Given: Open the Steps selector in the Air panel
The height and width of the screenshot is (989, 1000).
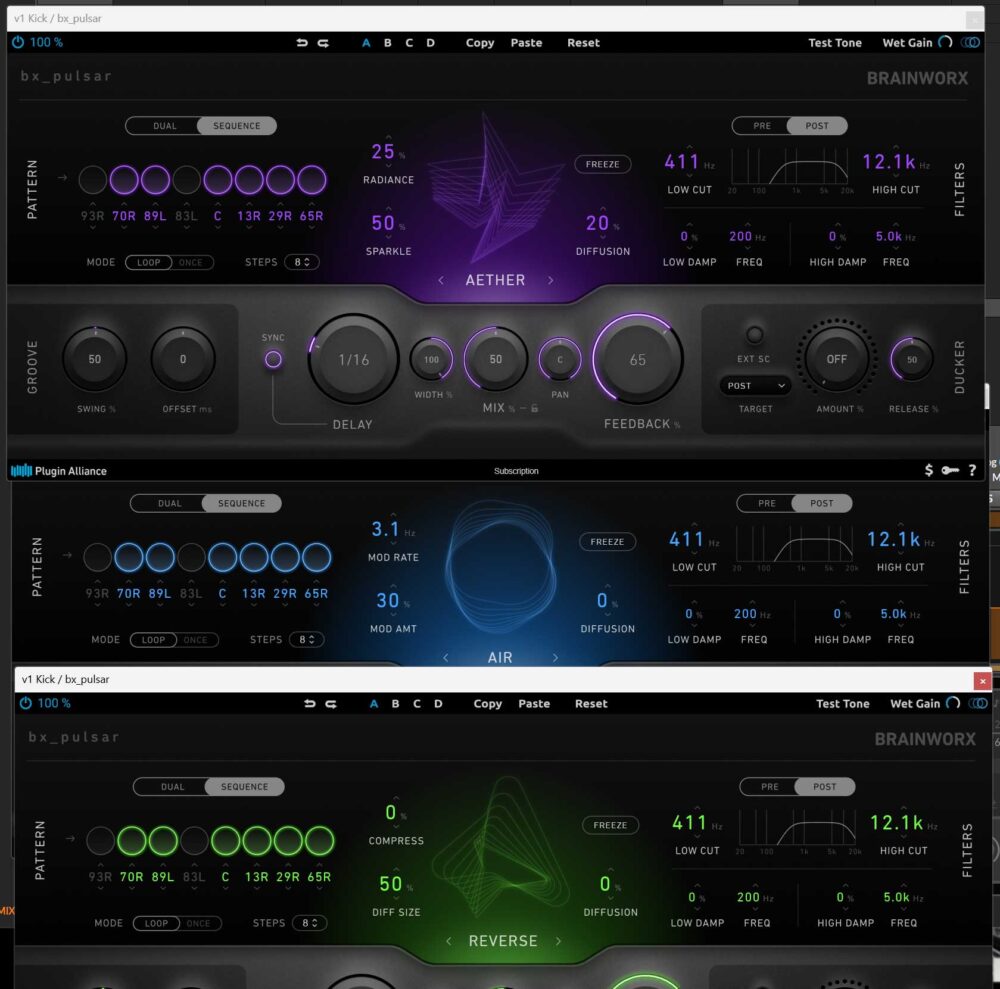Looking at the screenshot, I should pyautogui.click(x=307, y=640).
